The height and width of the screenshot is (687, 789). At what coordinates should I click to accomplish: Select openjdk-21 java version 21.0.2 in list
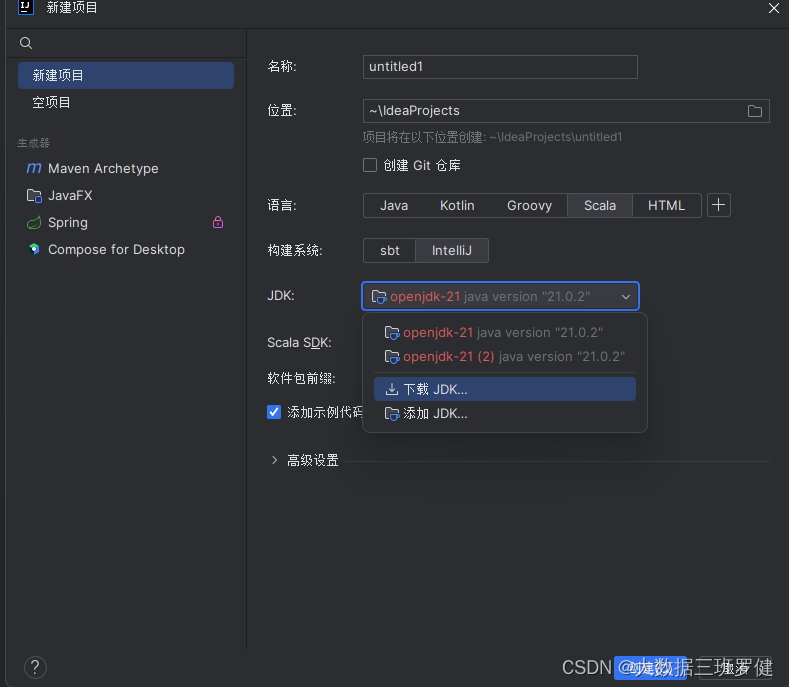tap(505, 333)
